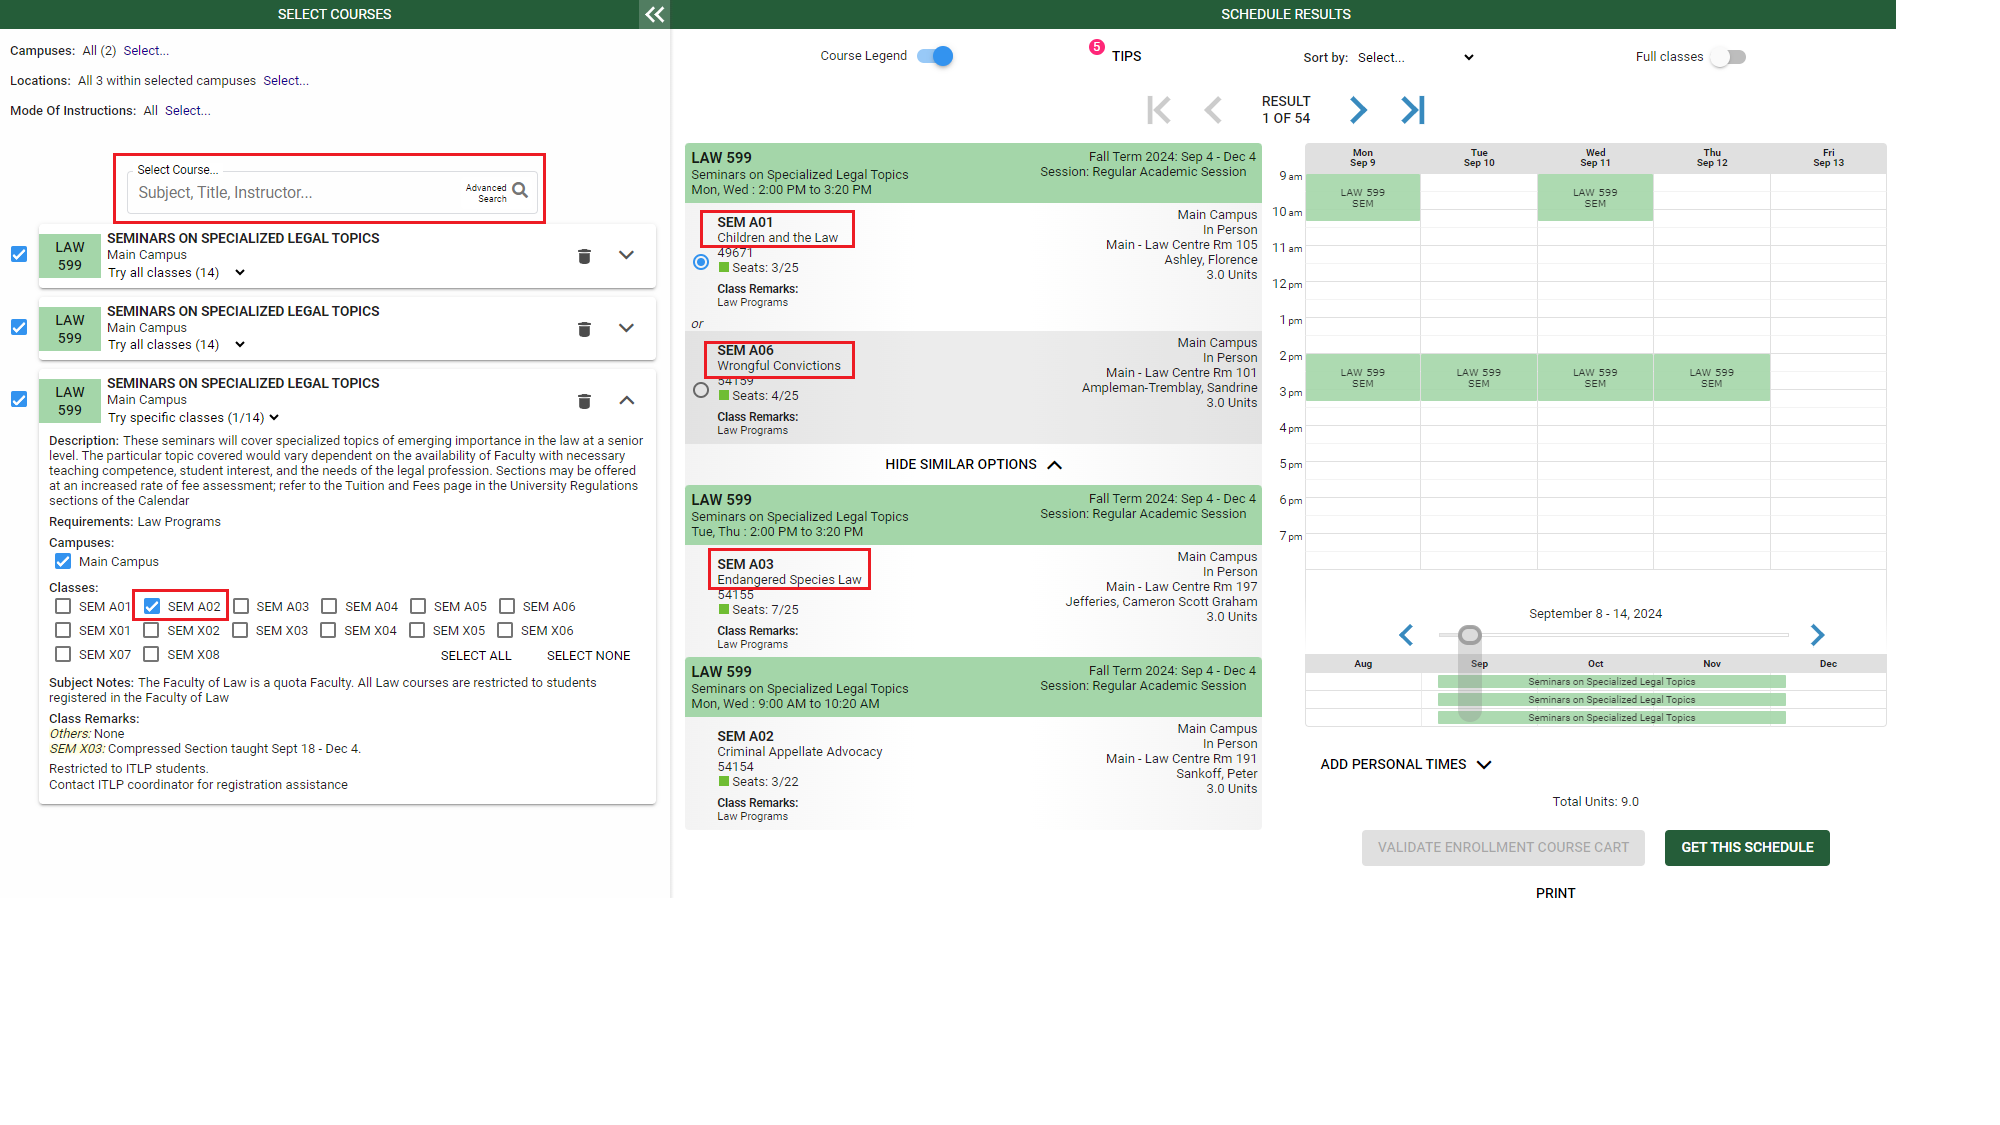2000x1125 pixels.
Task: Click the Advanced Search magnifier icon
Action: click(x=520, y=190)
